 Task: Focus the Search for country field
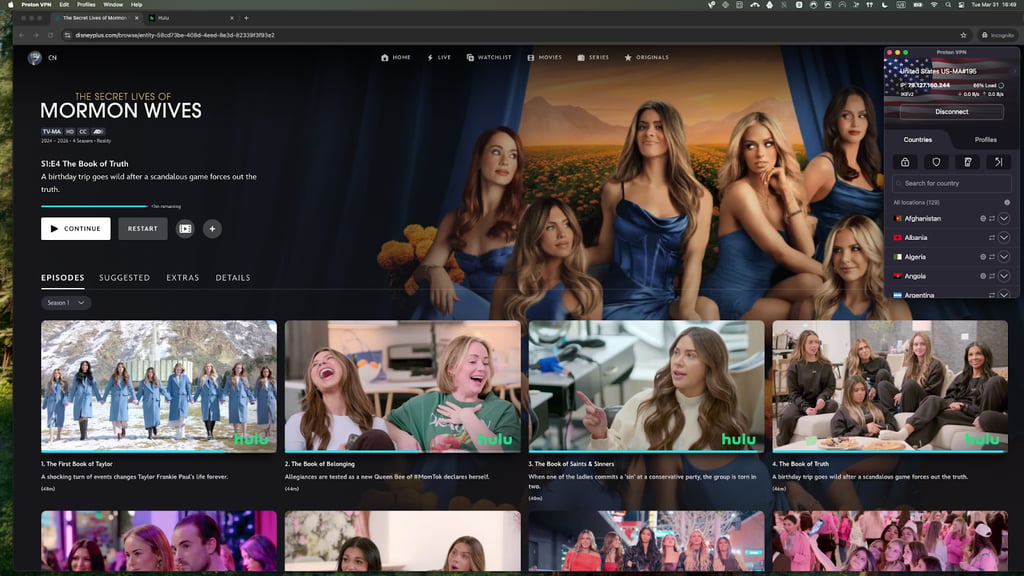952,184
